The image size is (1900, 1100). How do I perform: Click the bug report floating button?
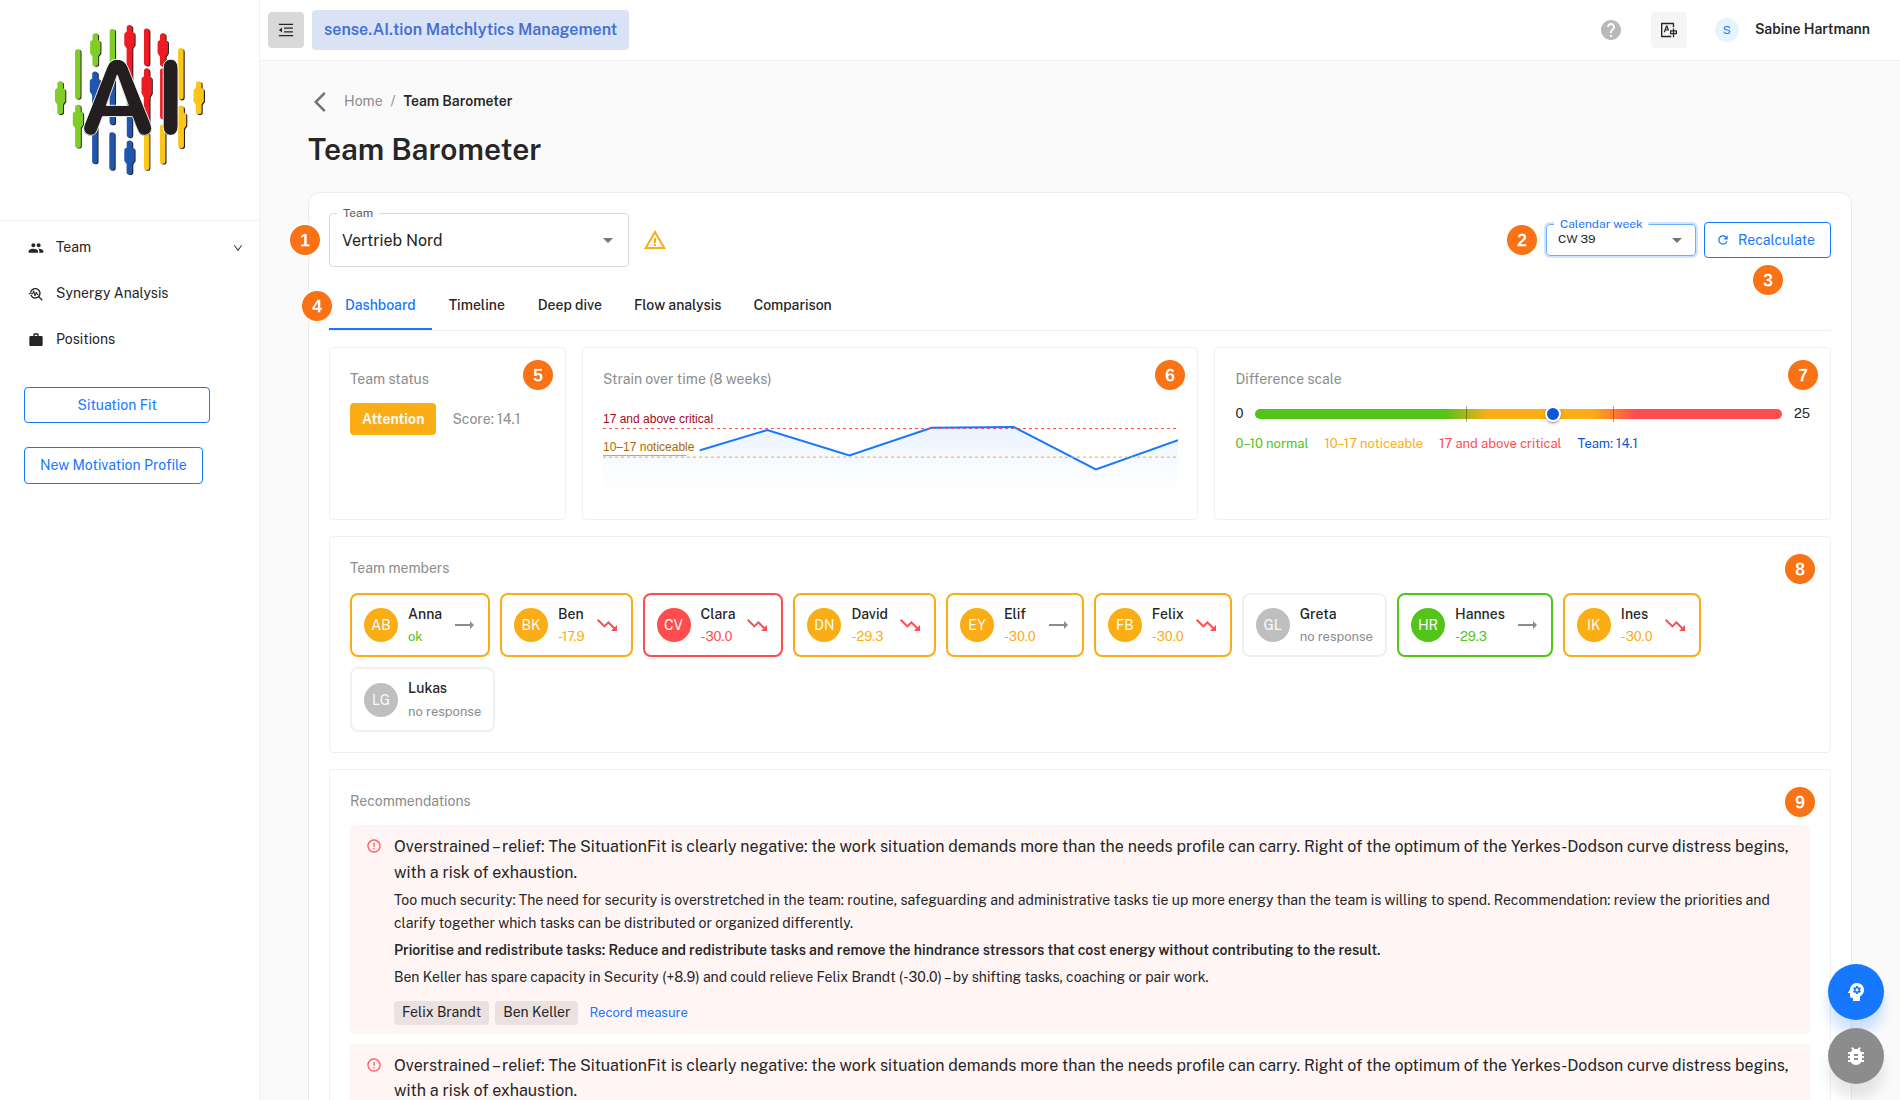(1856, 1056)
